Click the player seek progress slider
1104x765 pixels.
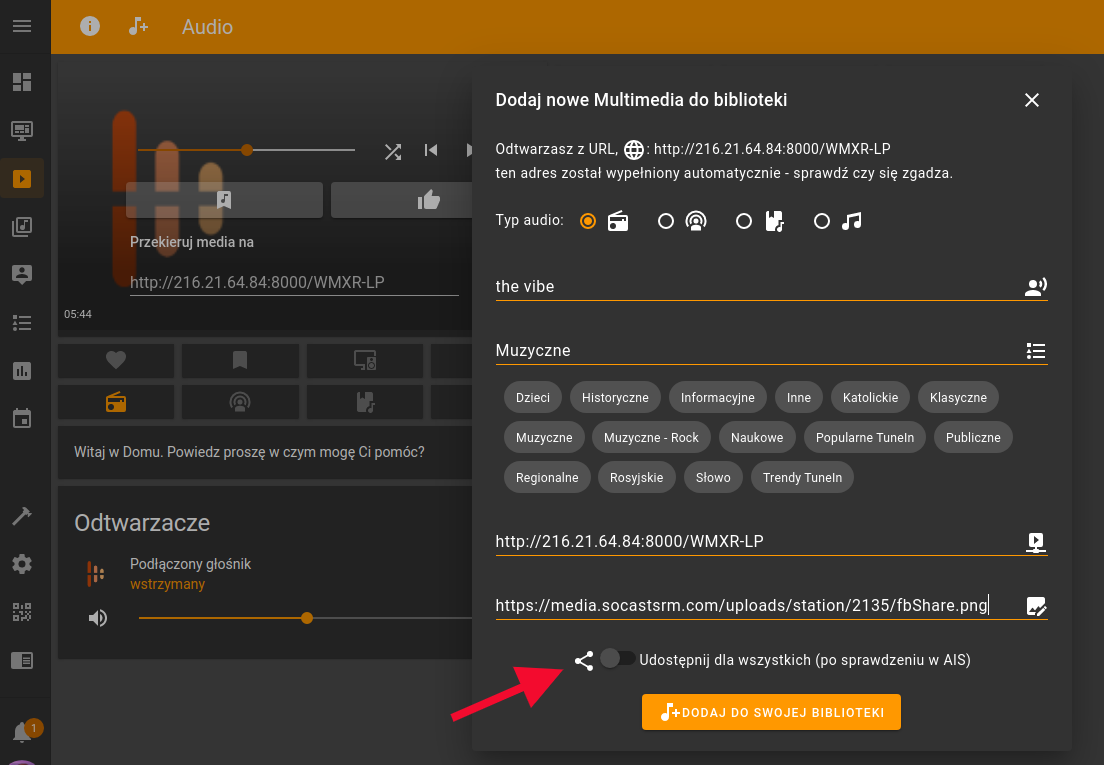246,150
